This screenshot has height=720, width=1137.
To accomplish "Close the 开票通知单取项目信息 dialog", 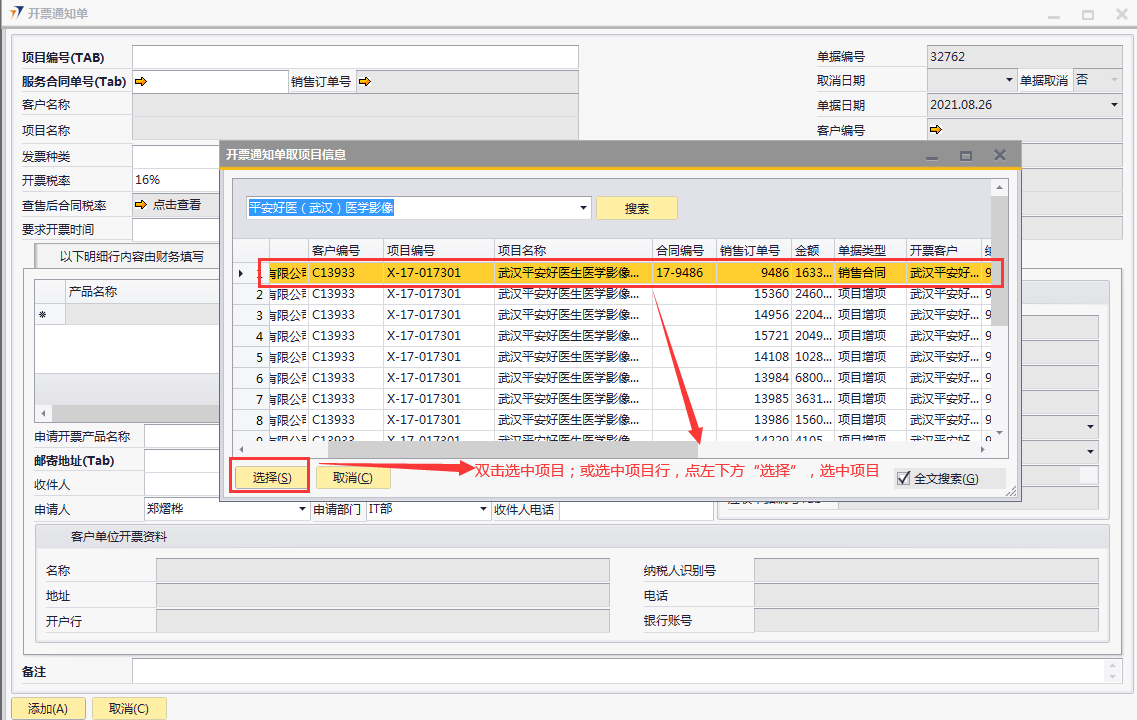I will click(x=999, y=156).
